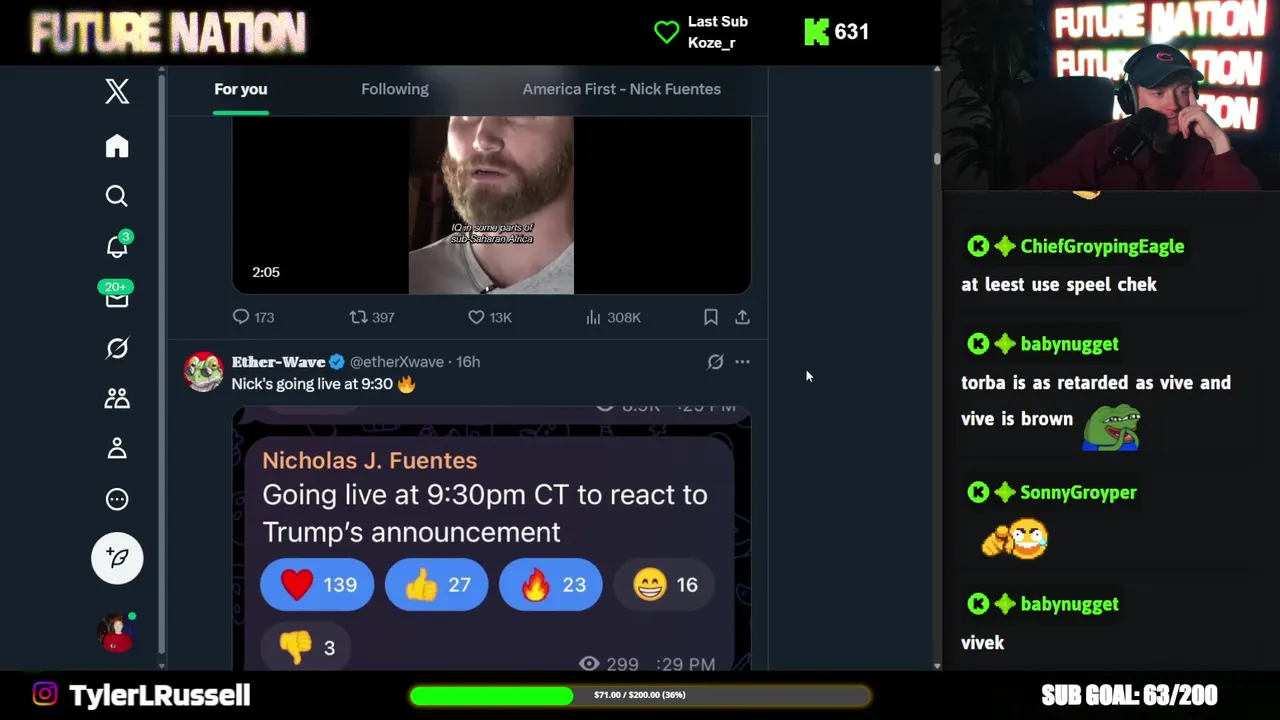This screenshot has height=720, width=1280.
Task: Open the Notifications bell icon
Action: click(x=117, y=247)
